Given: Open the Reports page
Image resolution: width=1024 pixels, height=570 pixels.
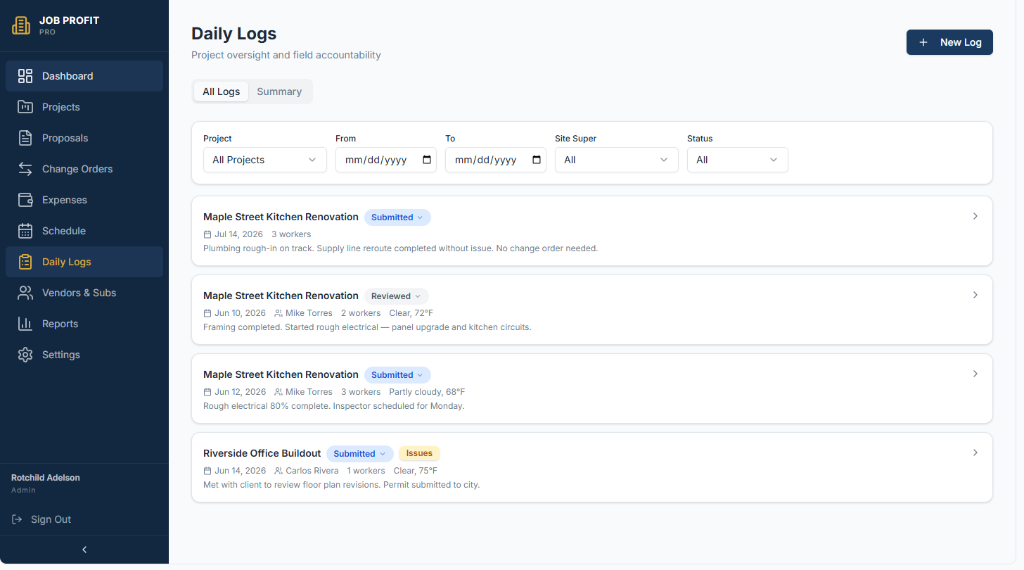Looking at the screenshot, I should [x=84, y=324].
